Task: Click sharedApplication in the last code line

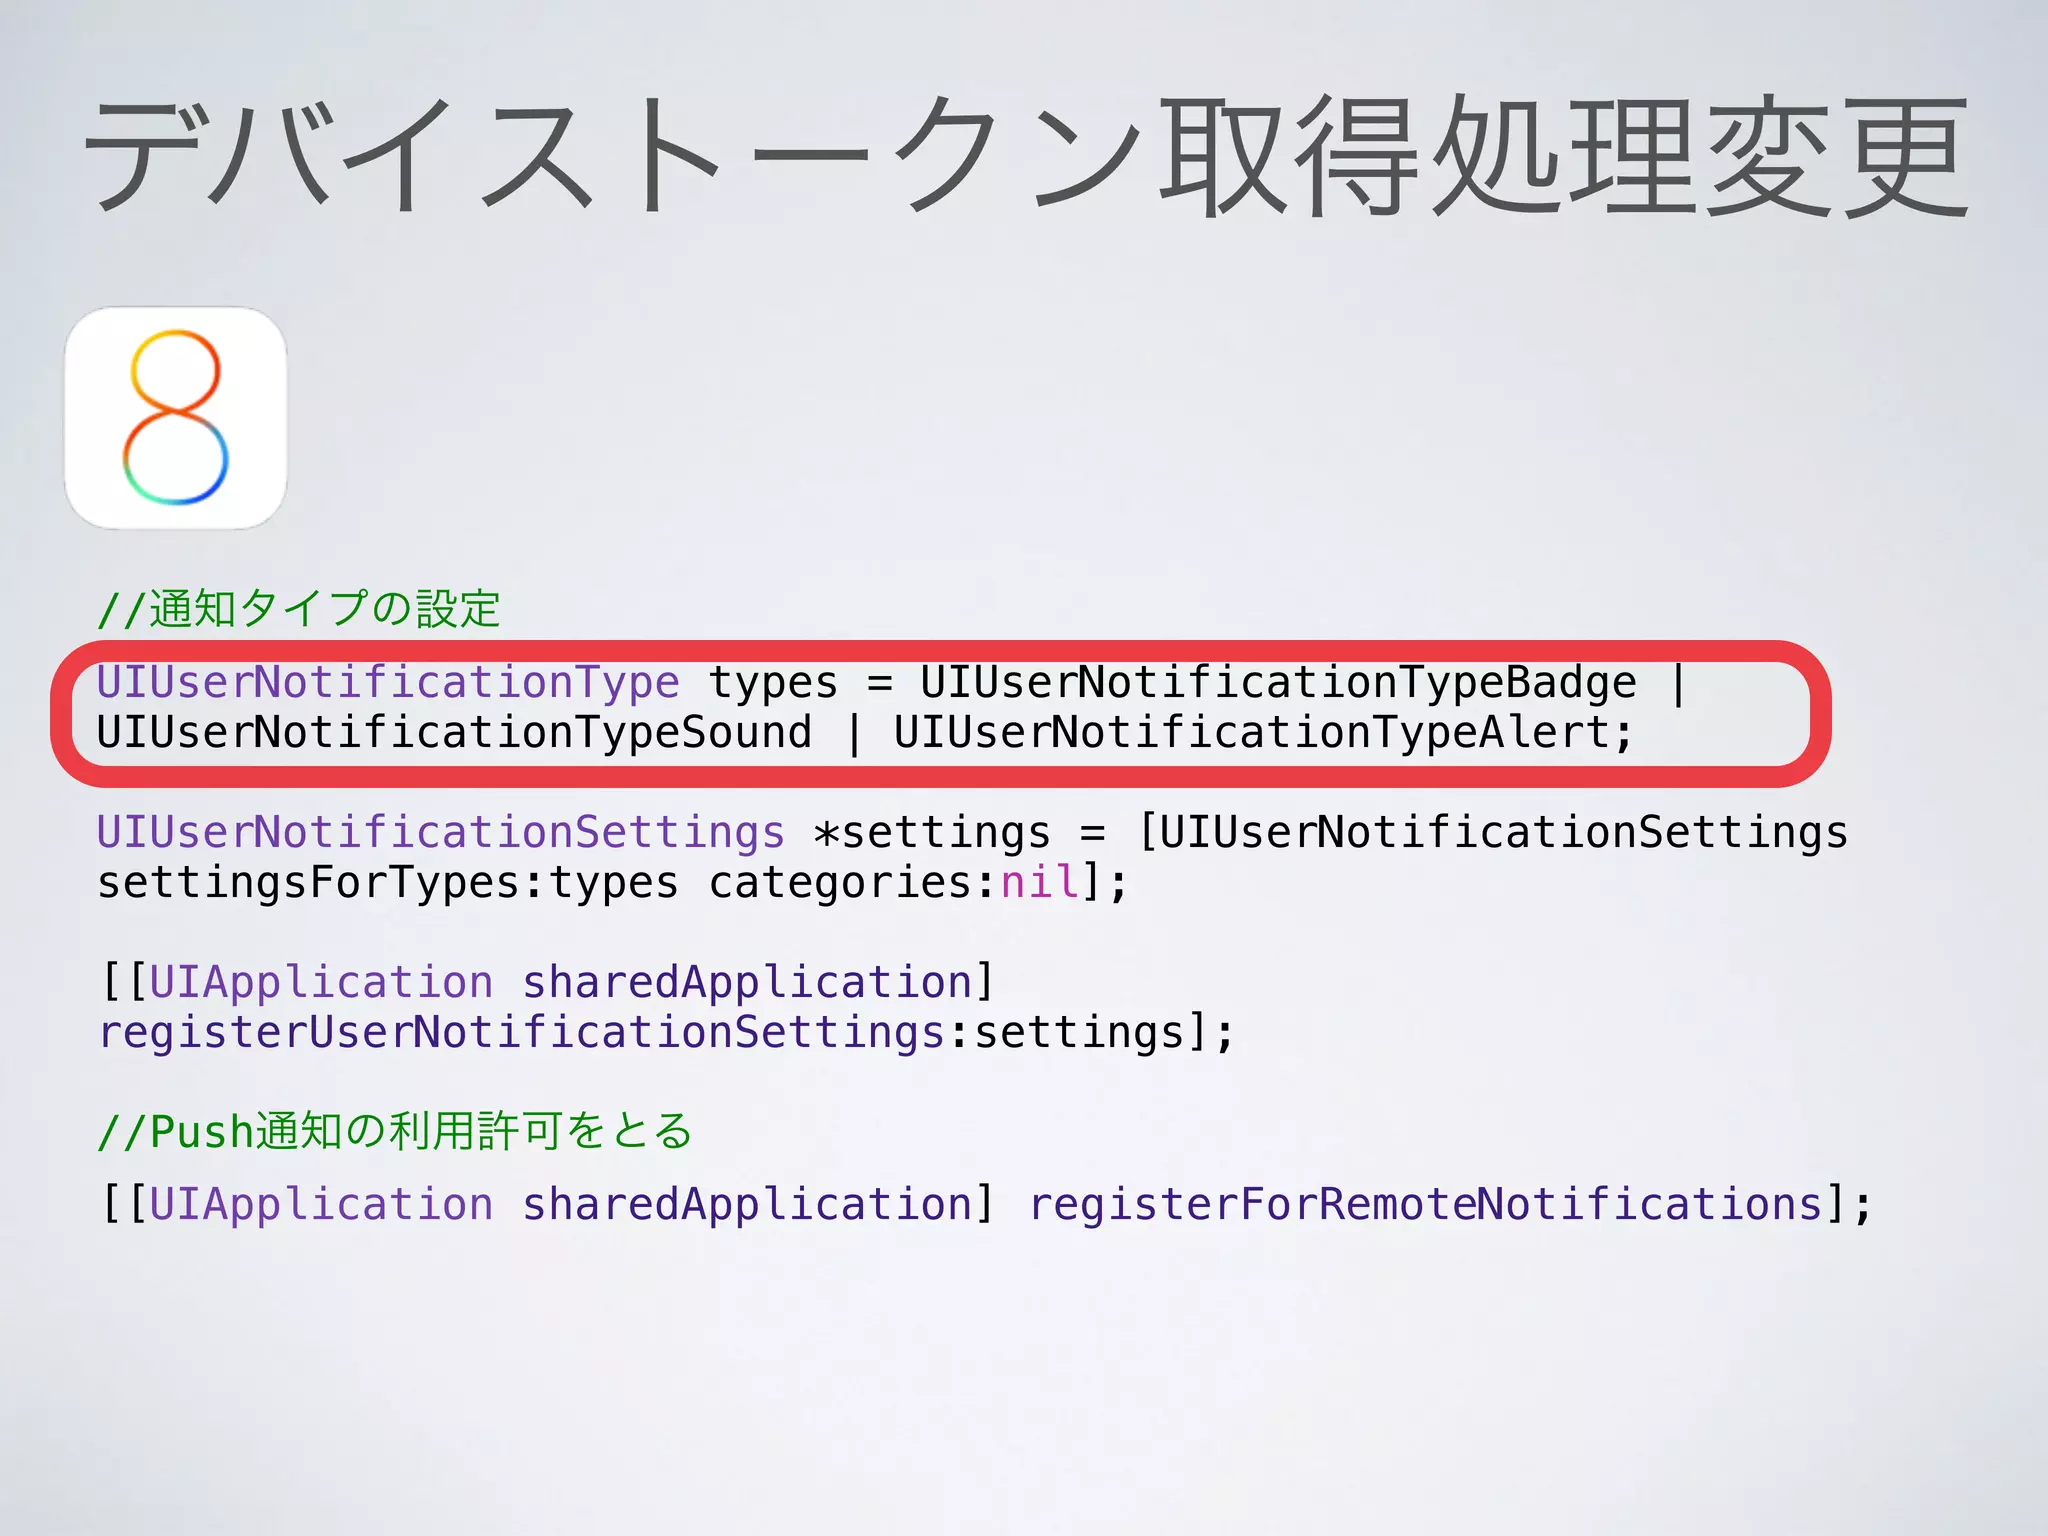Action: (747, 1205)
